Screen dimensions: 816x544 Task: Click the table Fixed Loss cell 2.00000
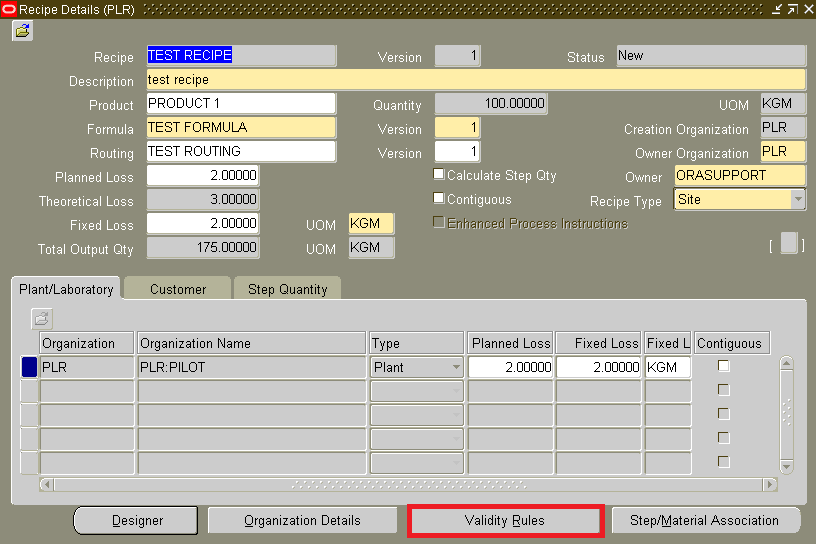[598, 367]
